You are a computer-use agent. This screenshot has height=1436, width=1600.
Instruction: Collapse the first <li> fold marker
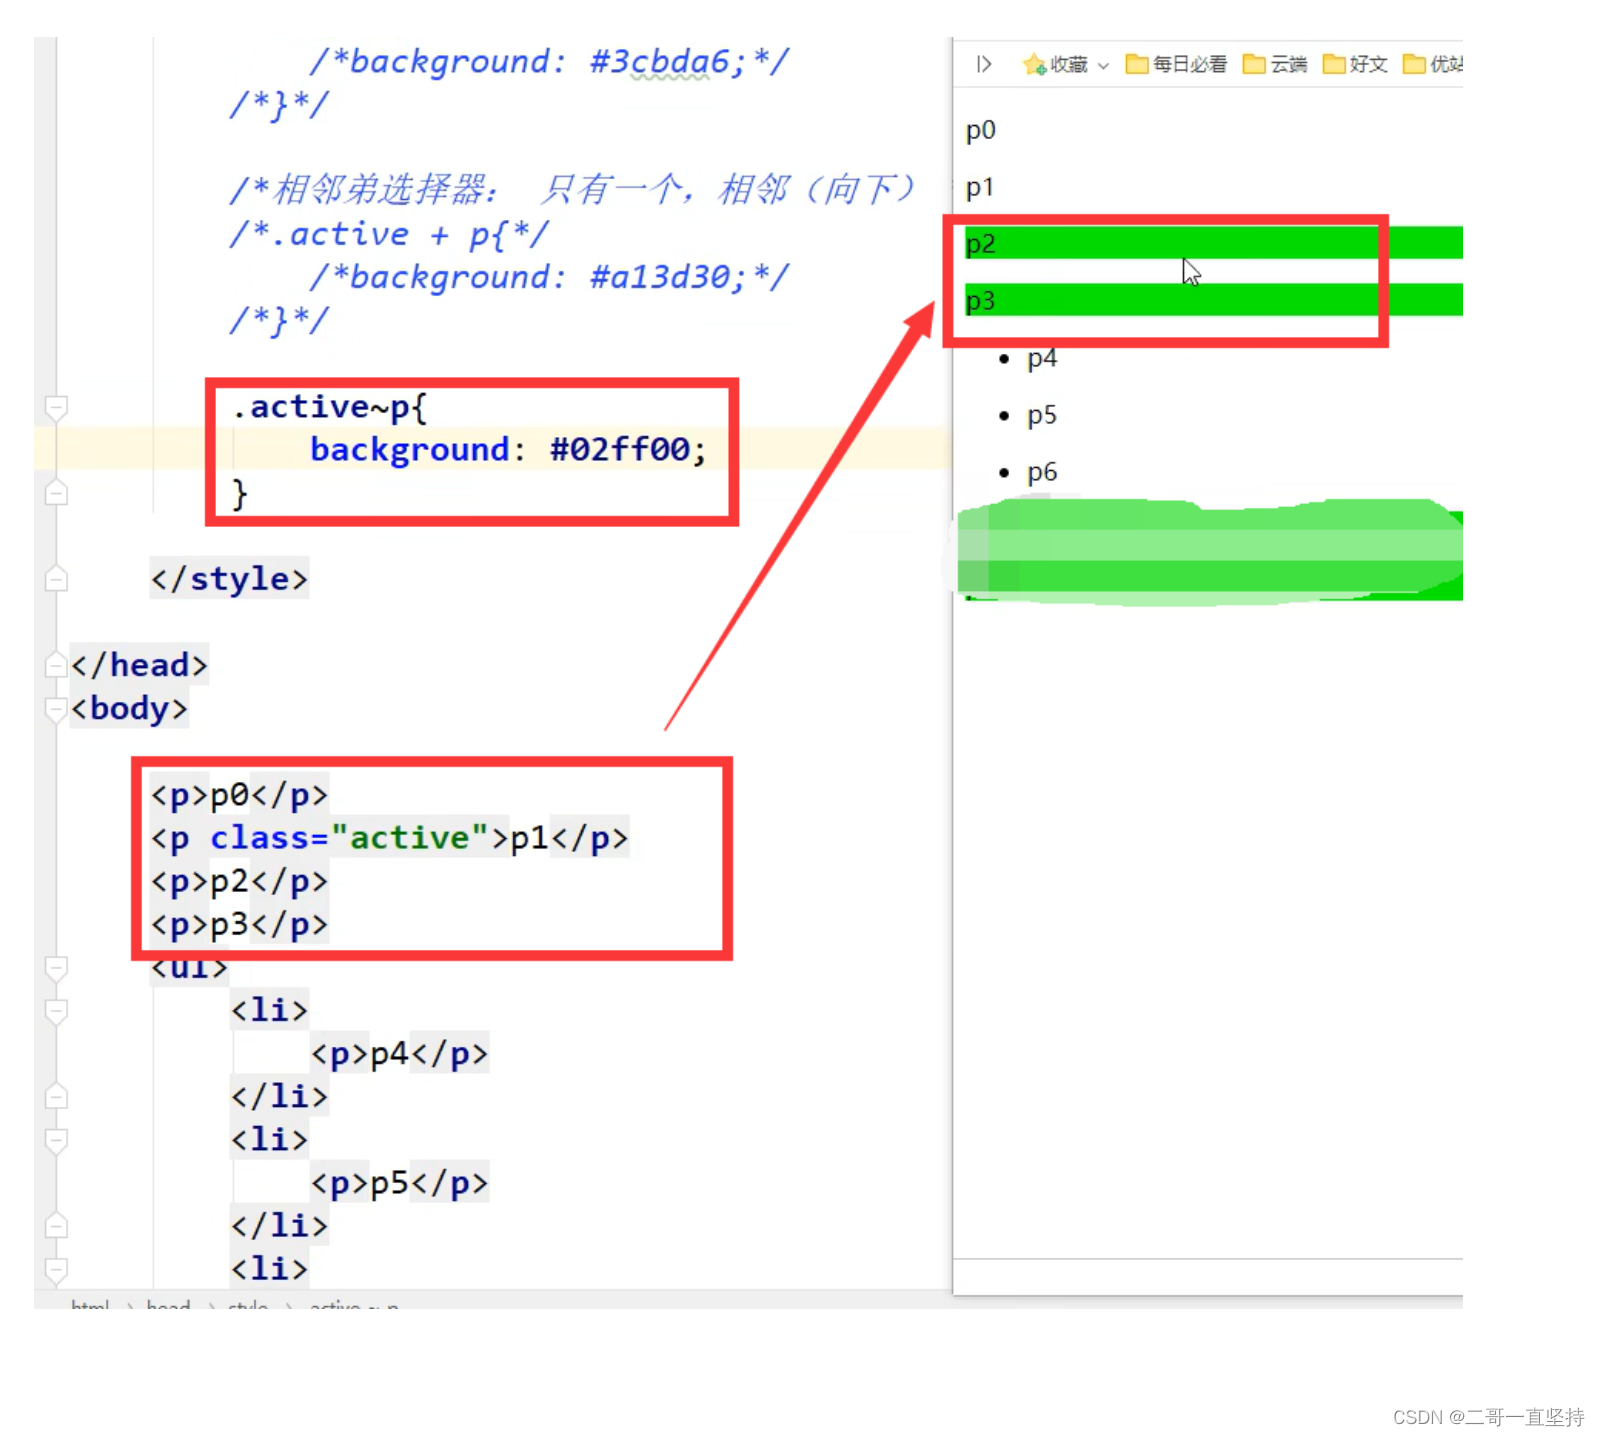(x=56, y=1010)
